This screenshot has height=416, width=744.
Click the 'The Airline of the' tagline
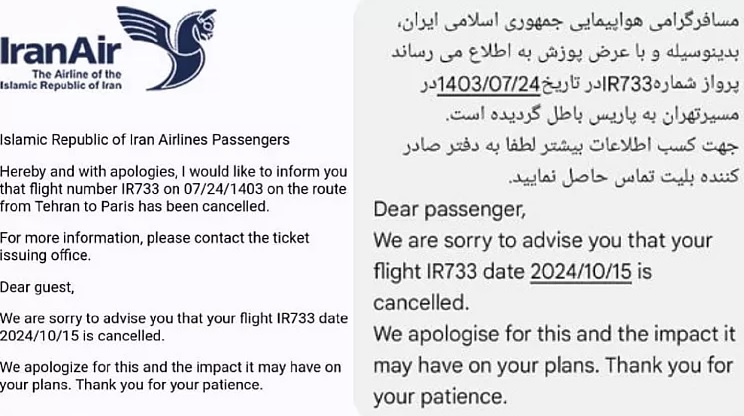pos(76,75)
